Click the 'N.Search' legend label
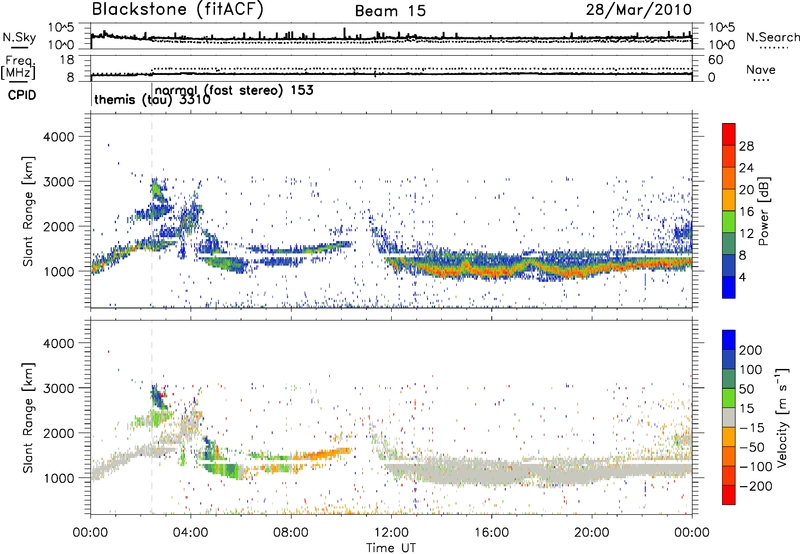 click(x=772, y=37)
